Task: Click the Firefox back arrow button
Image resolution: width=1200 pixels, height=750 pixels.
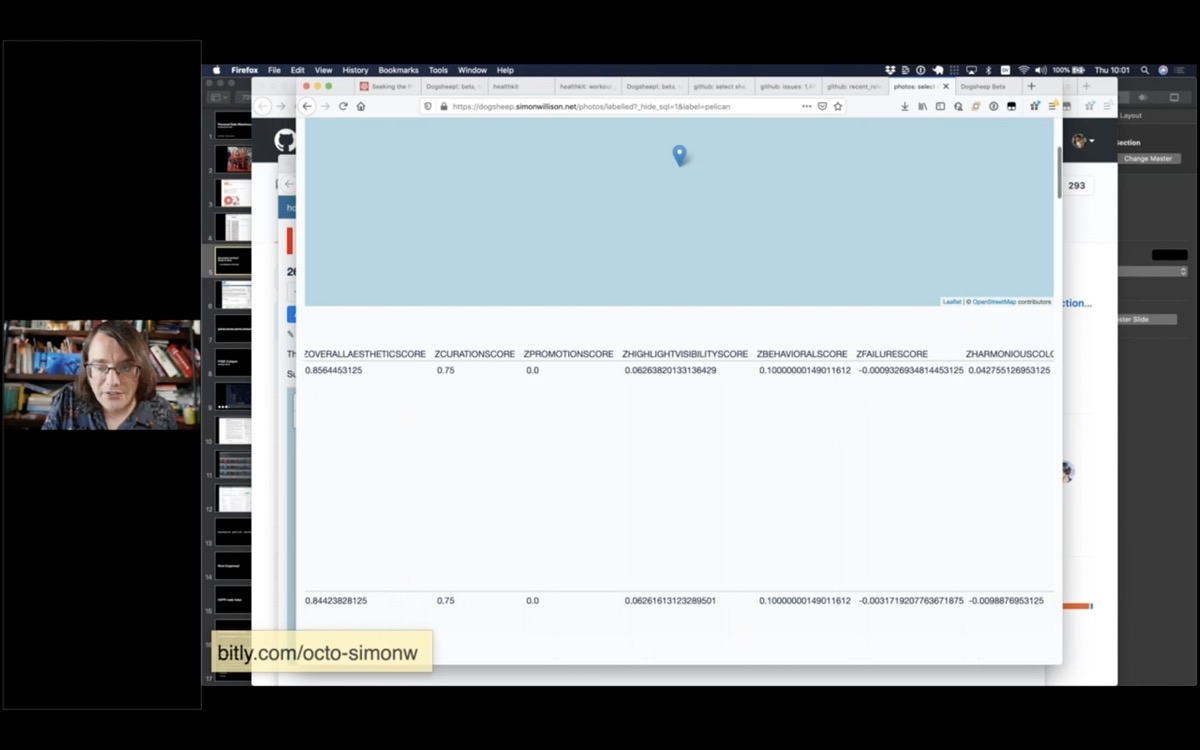Action: click(308, 106)
